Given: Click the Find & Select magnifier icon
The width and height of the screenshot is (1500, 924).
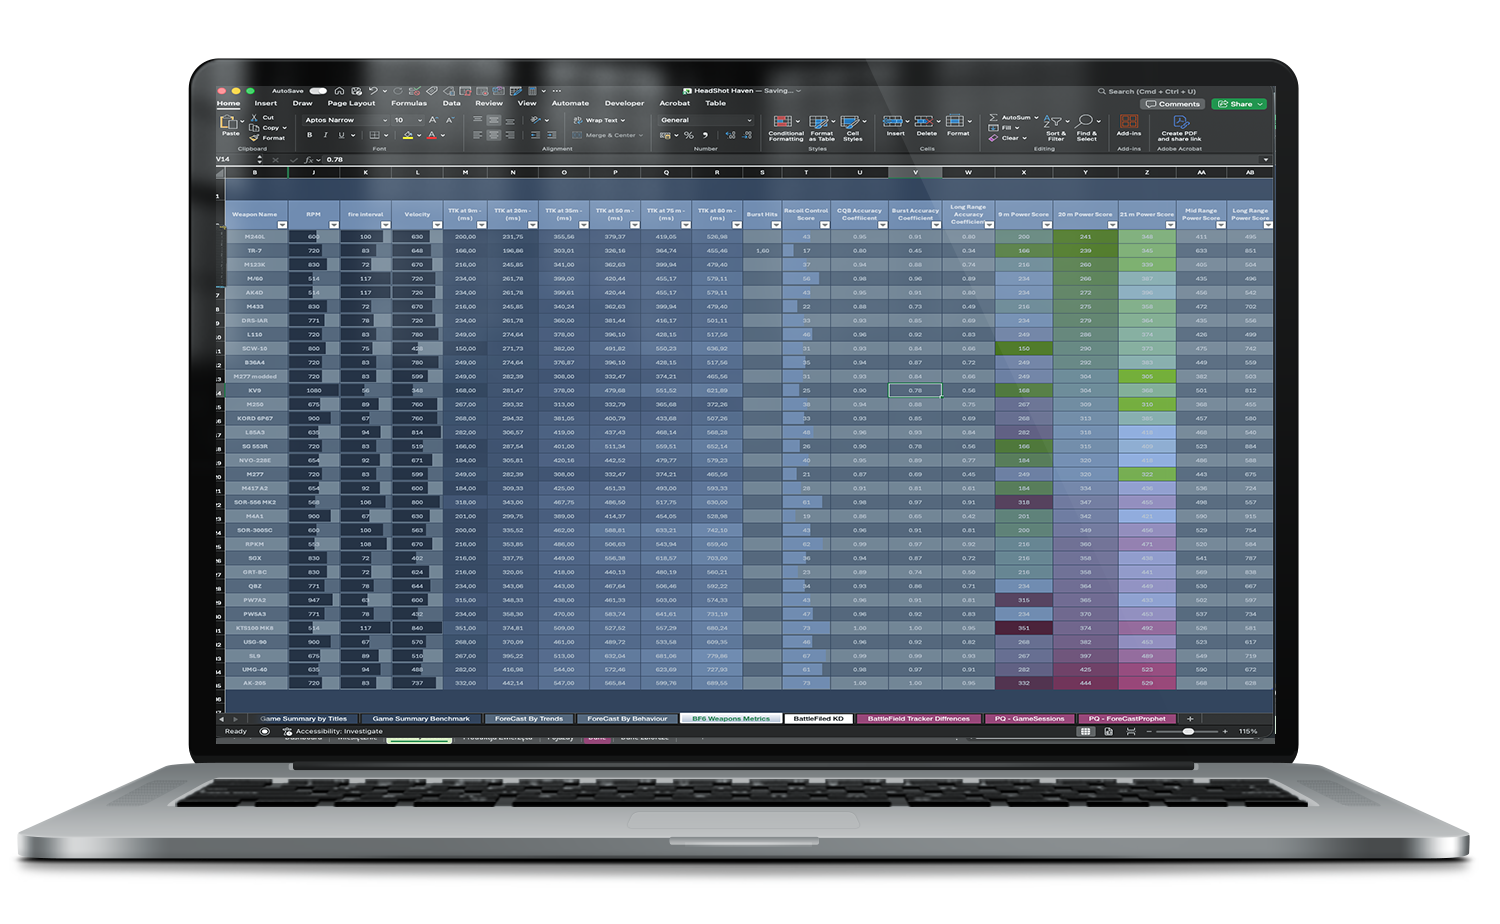Looking at the screenshot, I should [x=1086, y=122].
